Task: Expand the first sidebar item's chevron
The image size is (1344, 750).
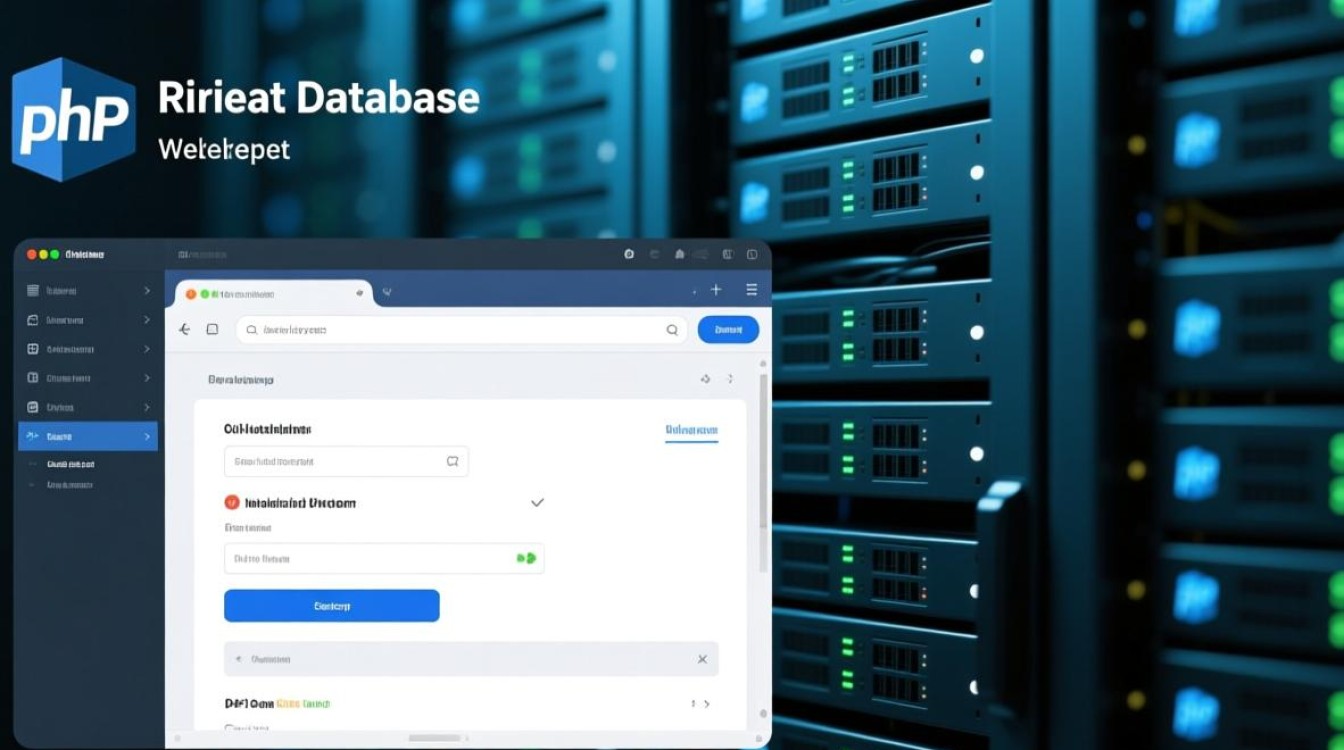Action: pyautogui.click(x=147, y=291)
